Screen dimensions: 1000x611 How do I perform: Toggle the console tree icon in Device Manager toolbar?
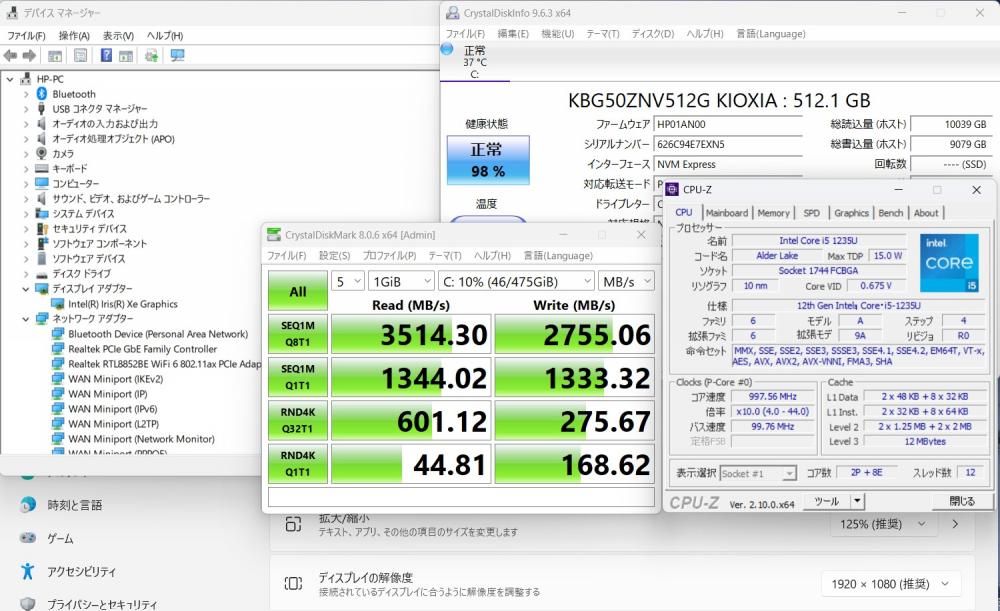pos(55,56)
